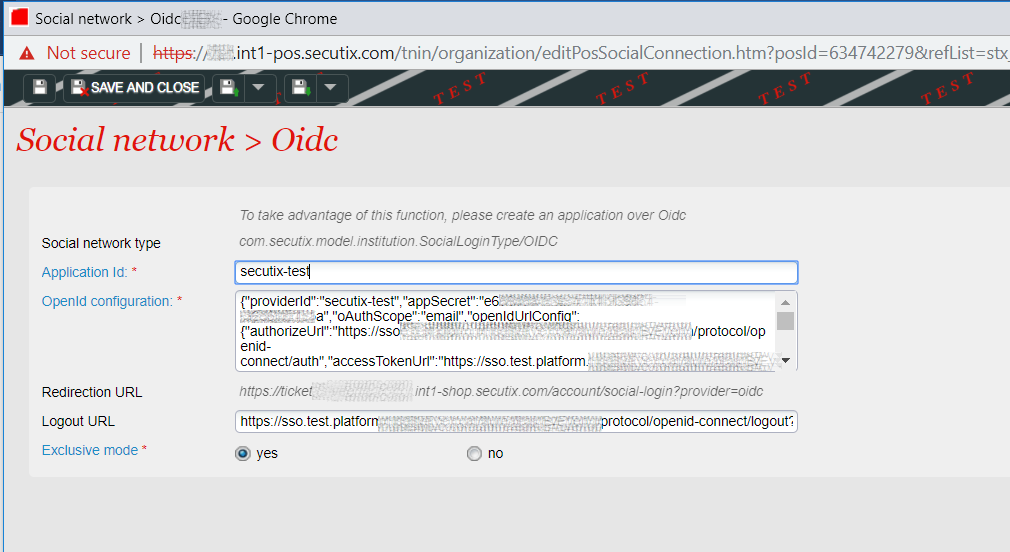Click the browser address bar URL
The height and width of the screenshot is (552, 1010).
point(580,53)
